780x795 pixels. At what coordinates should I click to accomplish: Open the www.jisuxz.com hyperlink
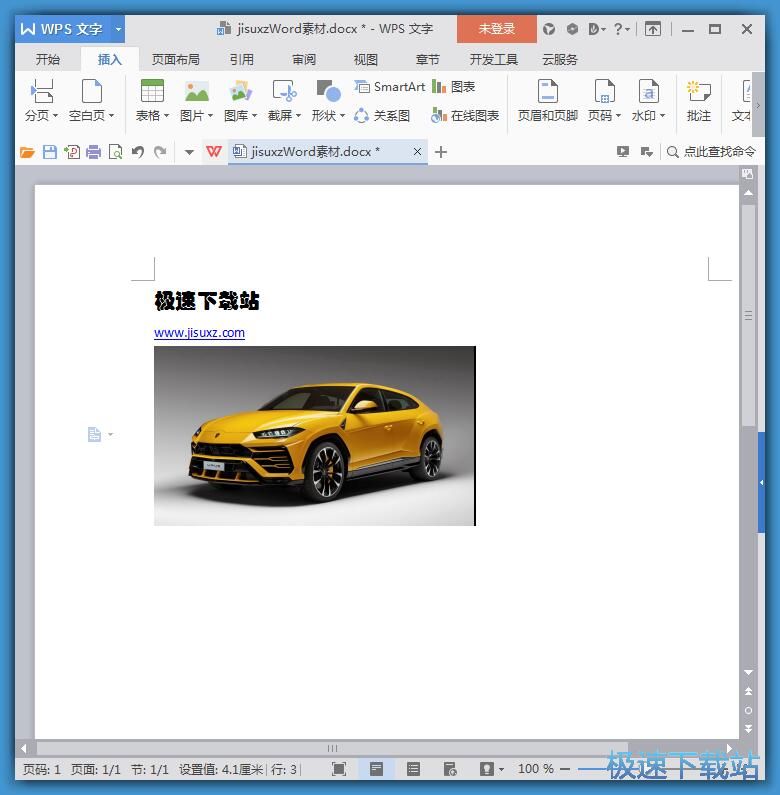(x=199, y=333)
